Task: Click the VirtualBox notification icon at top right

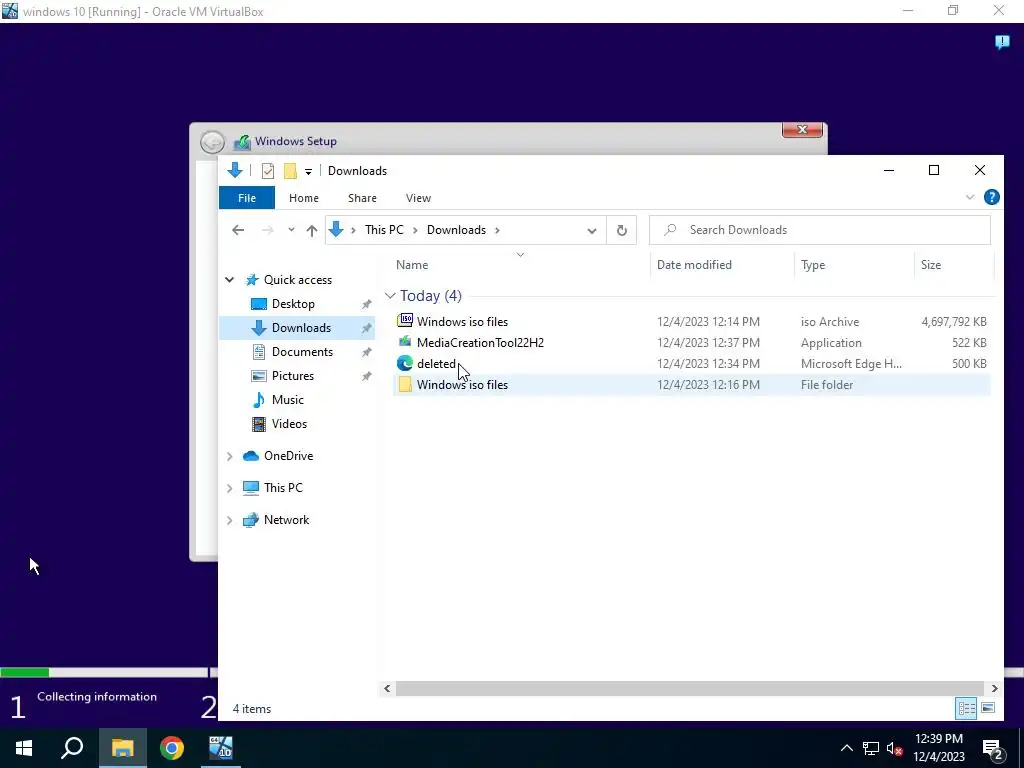Action: coord(1002,42)
